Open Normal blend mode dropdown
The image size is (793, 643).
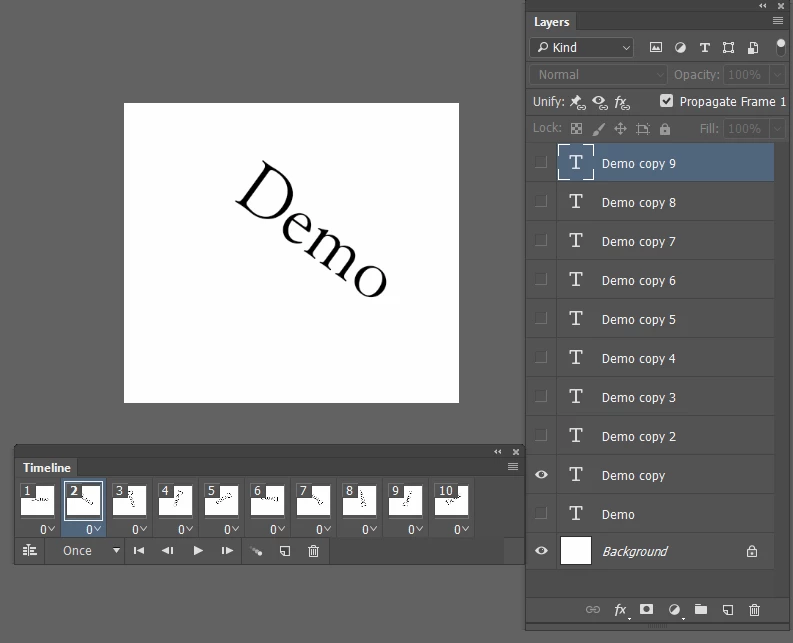click(598, 75)
